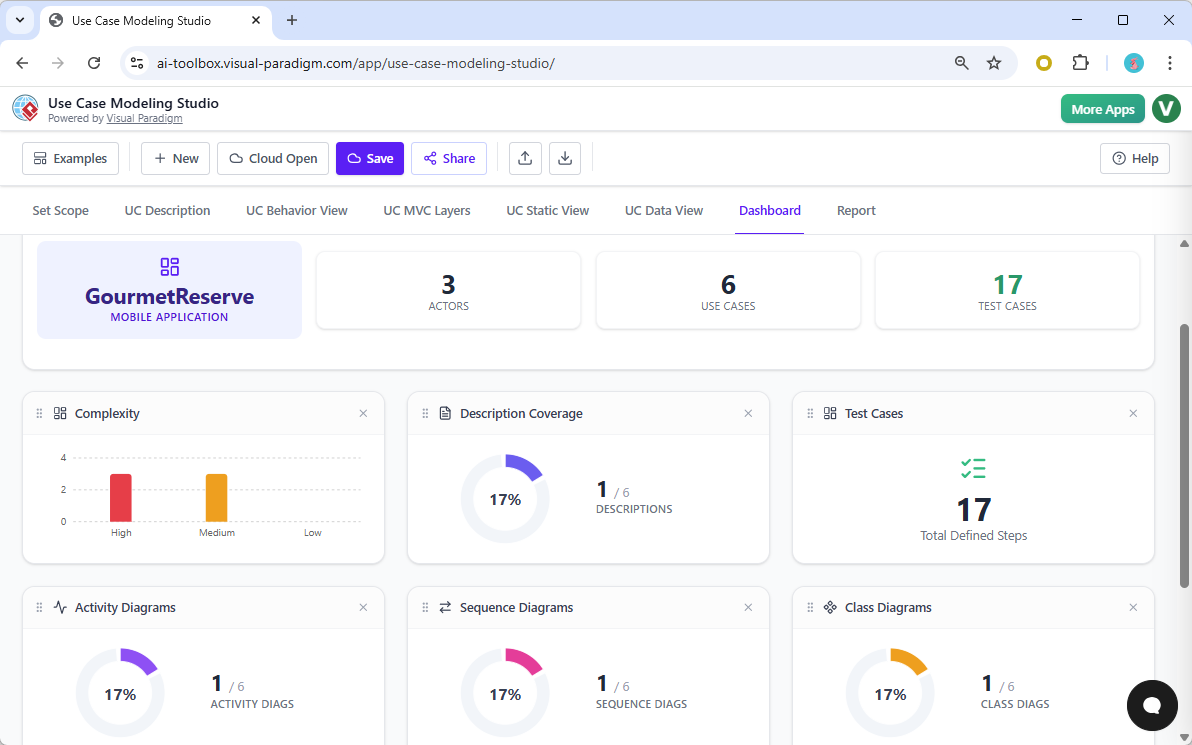Close the Complexity widget

coord(363,412)
